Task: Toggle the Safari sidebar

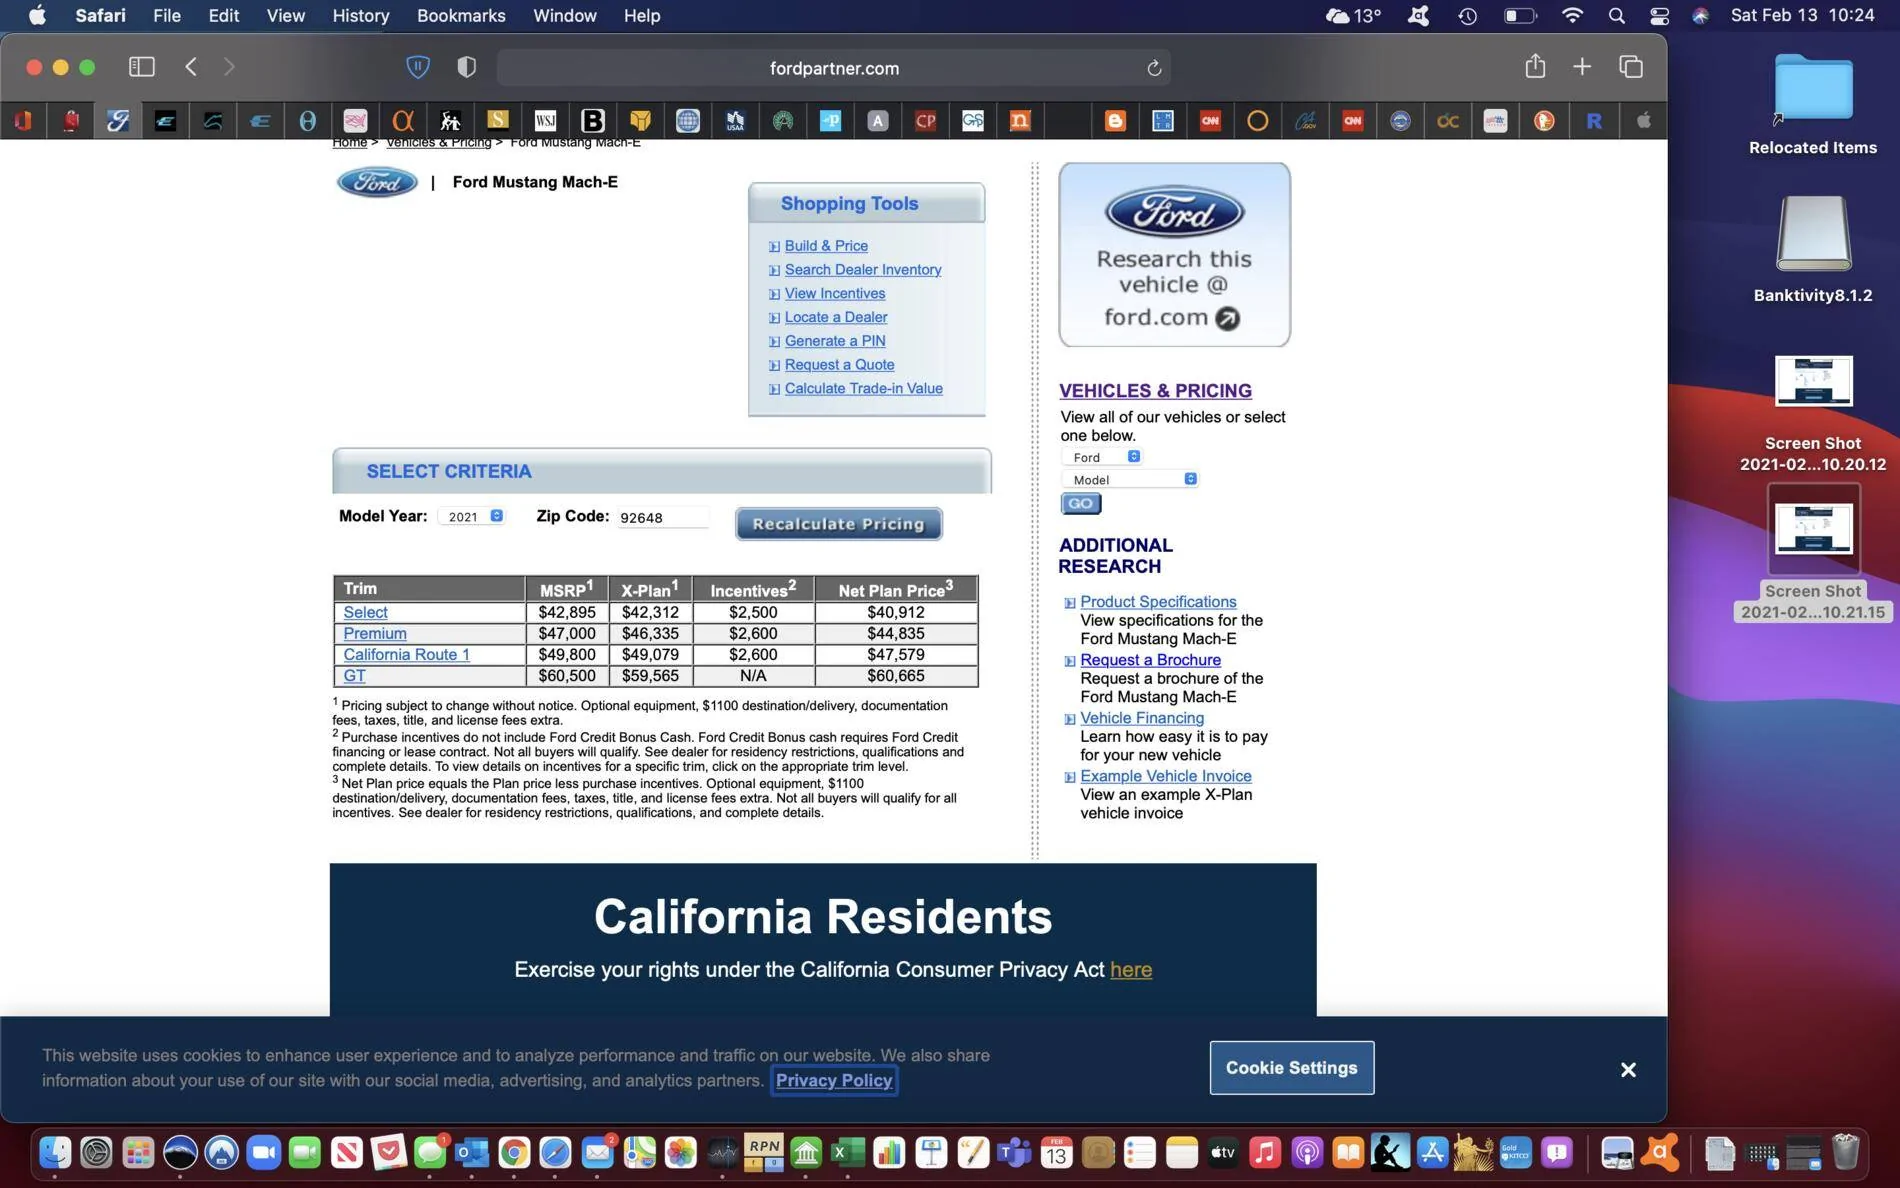Action: coord(141,67)
